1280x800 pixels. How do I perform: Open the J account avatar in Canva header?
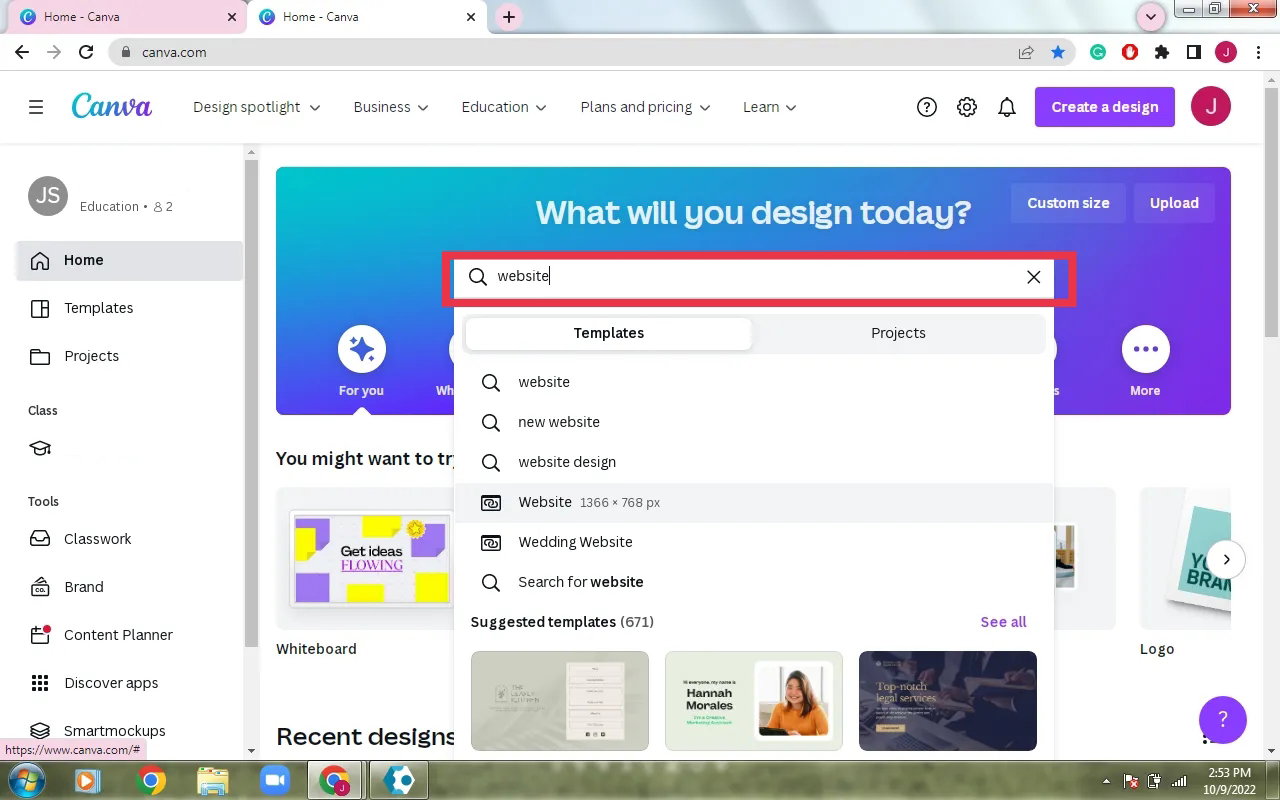pos(1211,107)
